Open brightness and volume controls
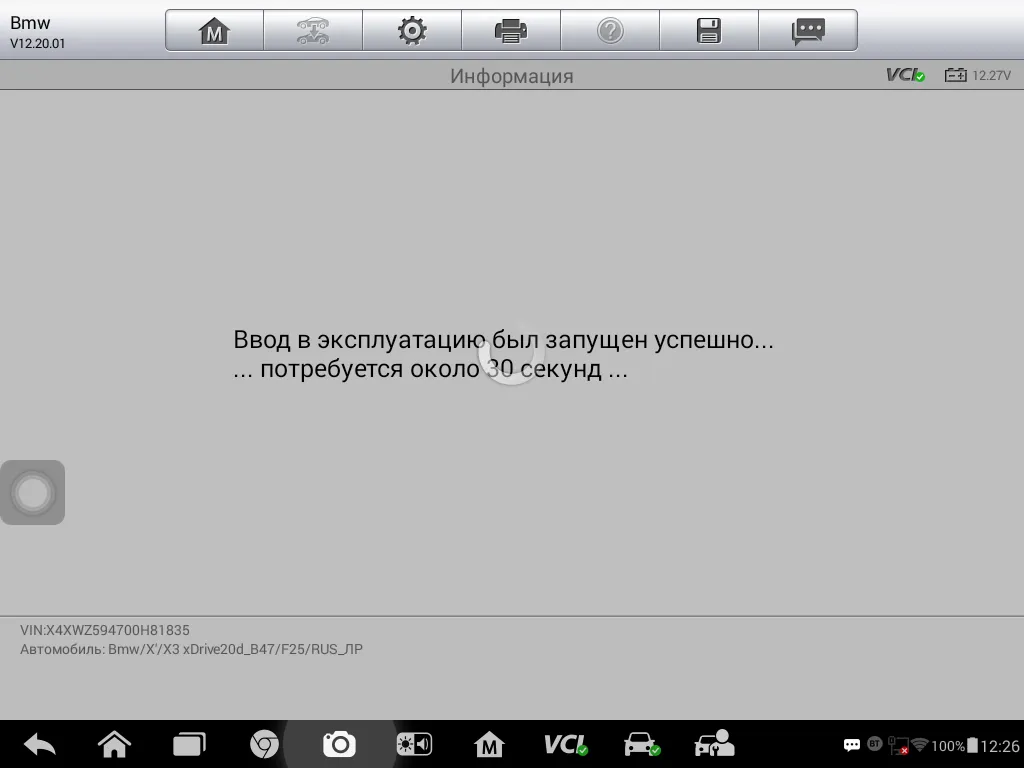1024x768 pixels. coord(414,744)
